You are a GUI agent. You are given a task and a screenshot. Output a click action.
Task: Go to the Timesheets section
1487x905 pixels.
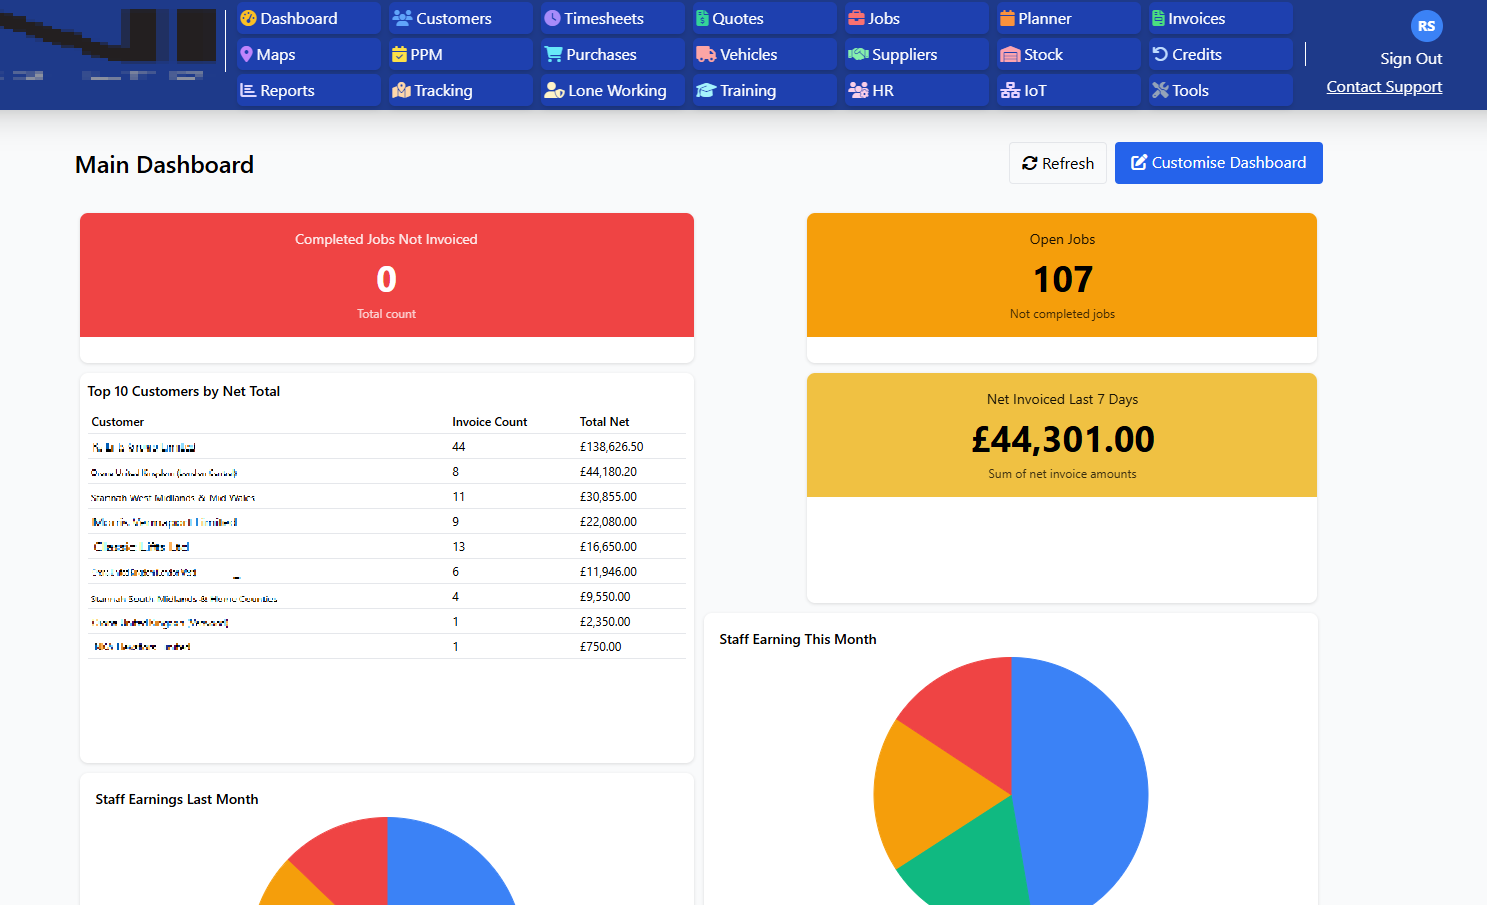click(x=612, y=18)
